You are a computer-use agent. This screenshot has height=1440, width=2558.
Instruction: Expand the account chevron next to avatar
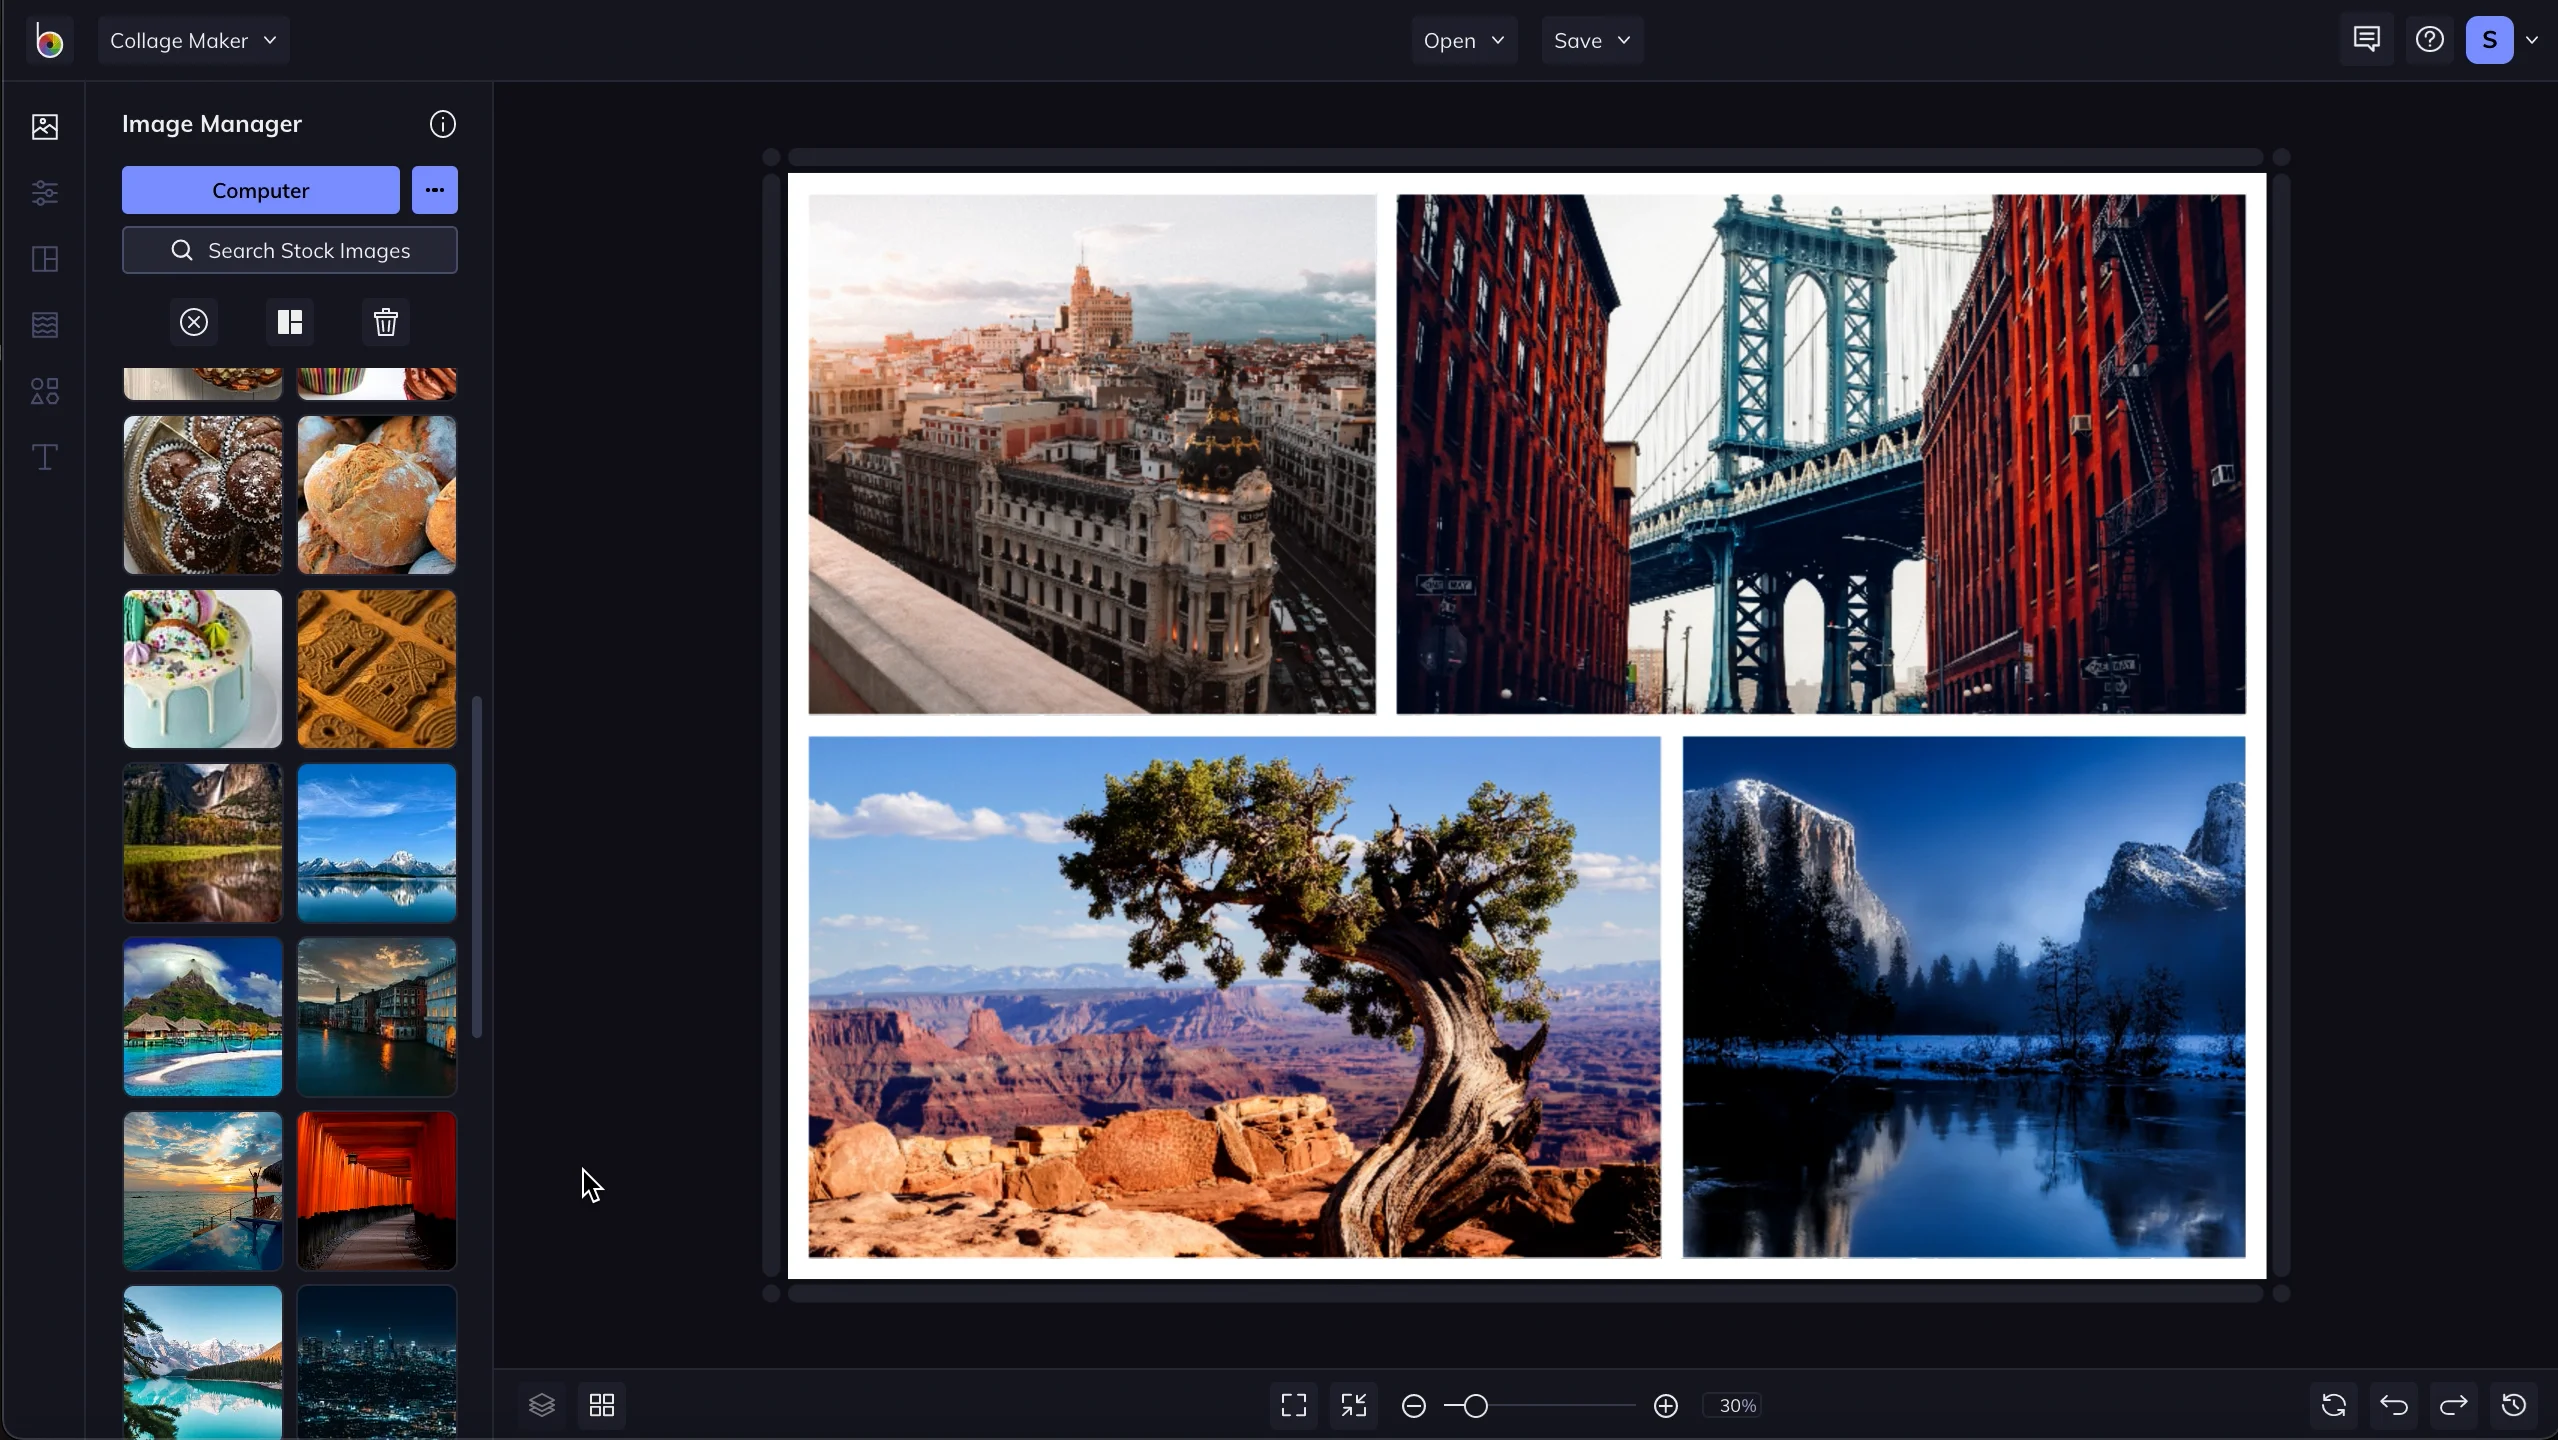click(2532, 40)
